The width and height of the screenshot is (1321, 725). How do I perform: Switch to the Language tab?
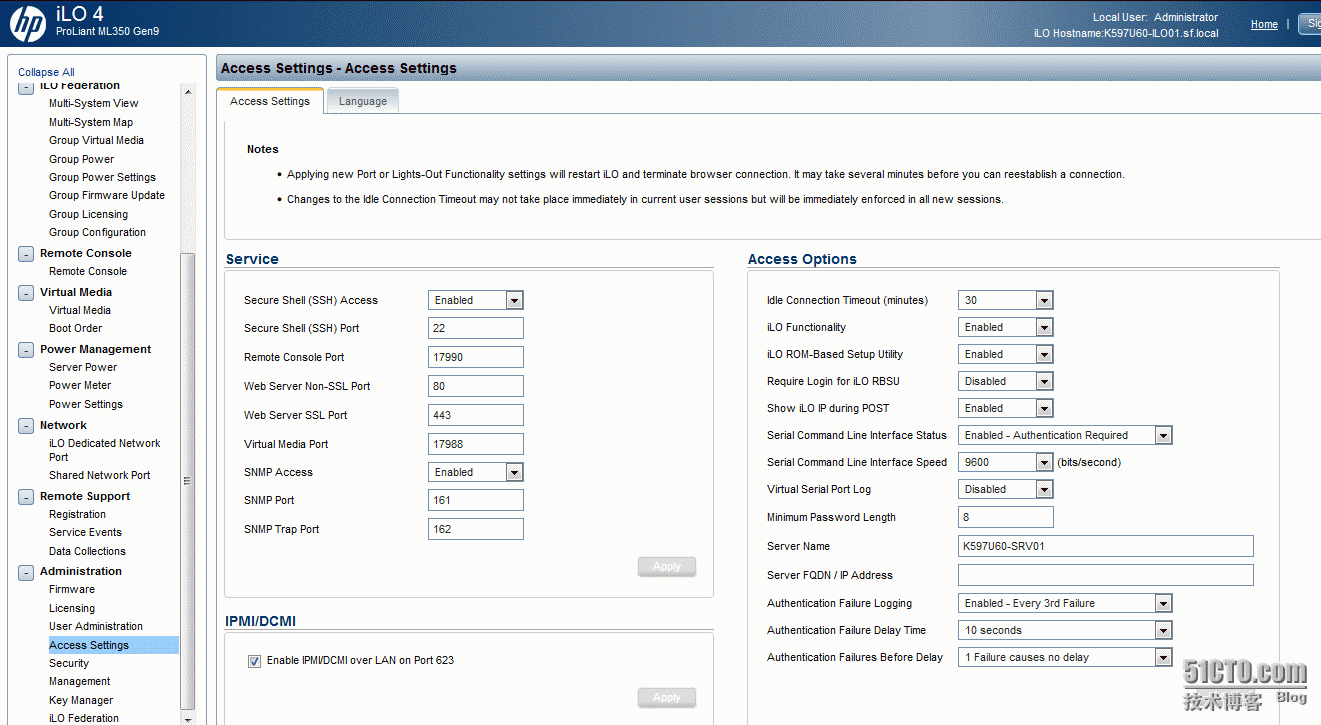[363, 101]
